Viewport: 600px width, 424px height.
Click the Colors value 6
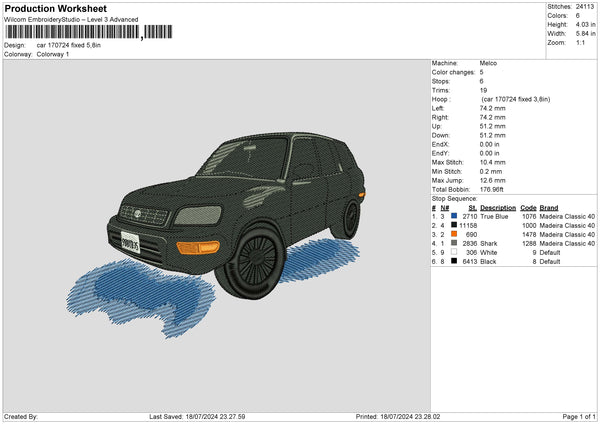tap(577, 16)
